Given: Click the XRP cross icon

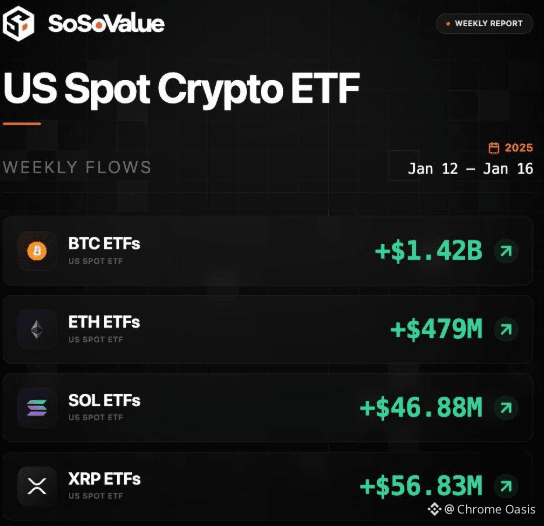Looking at the screenshot, I should [37, 486].
